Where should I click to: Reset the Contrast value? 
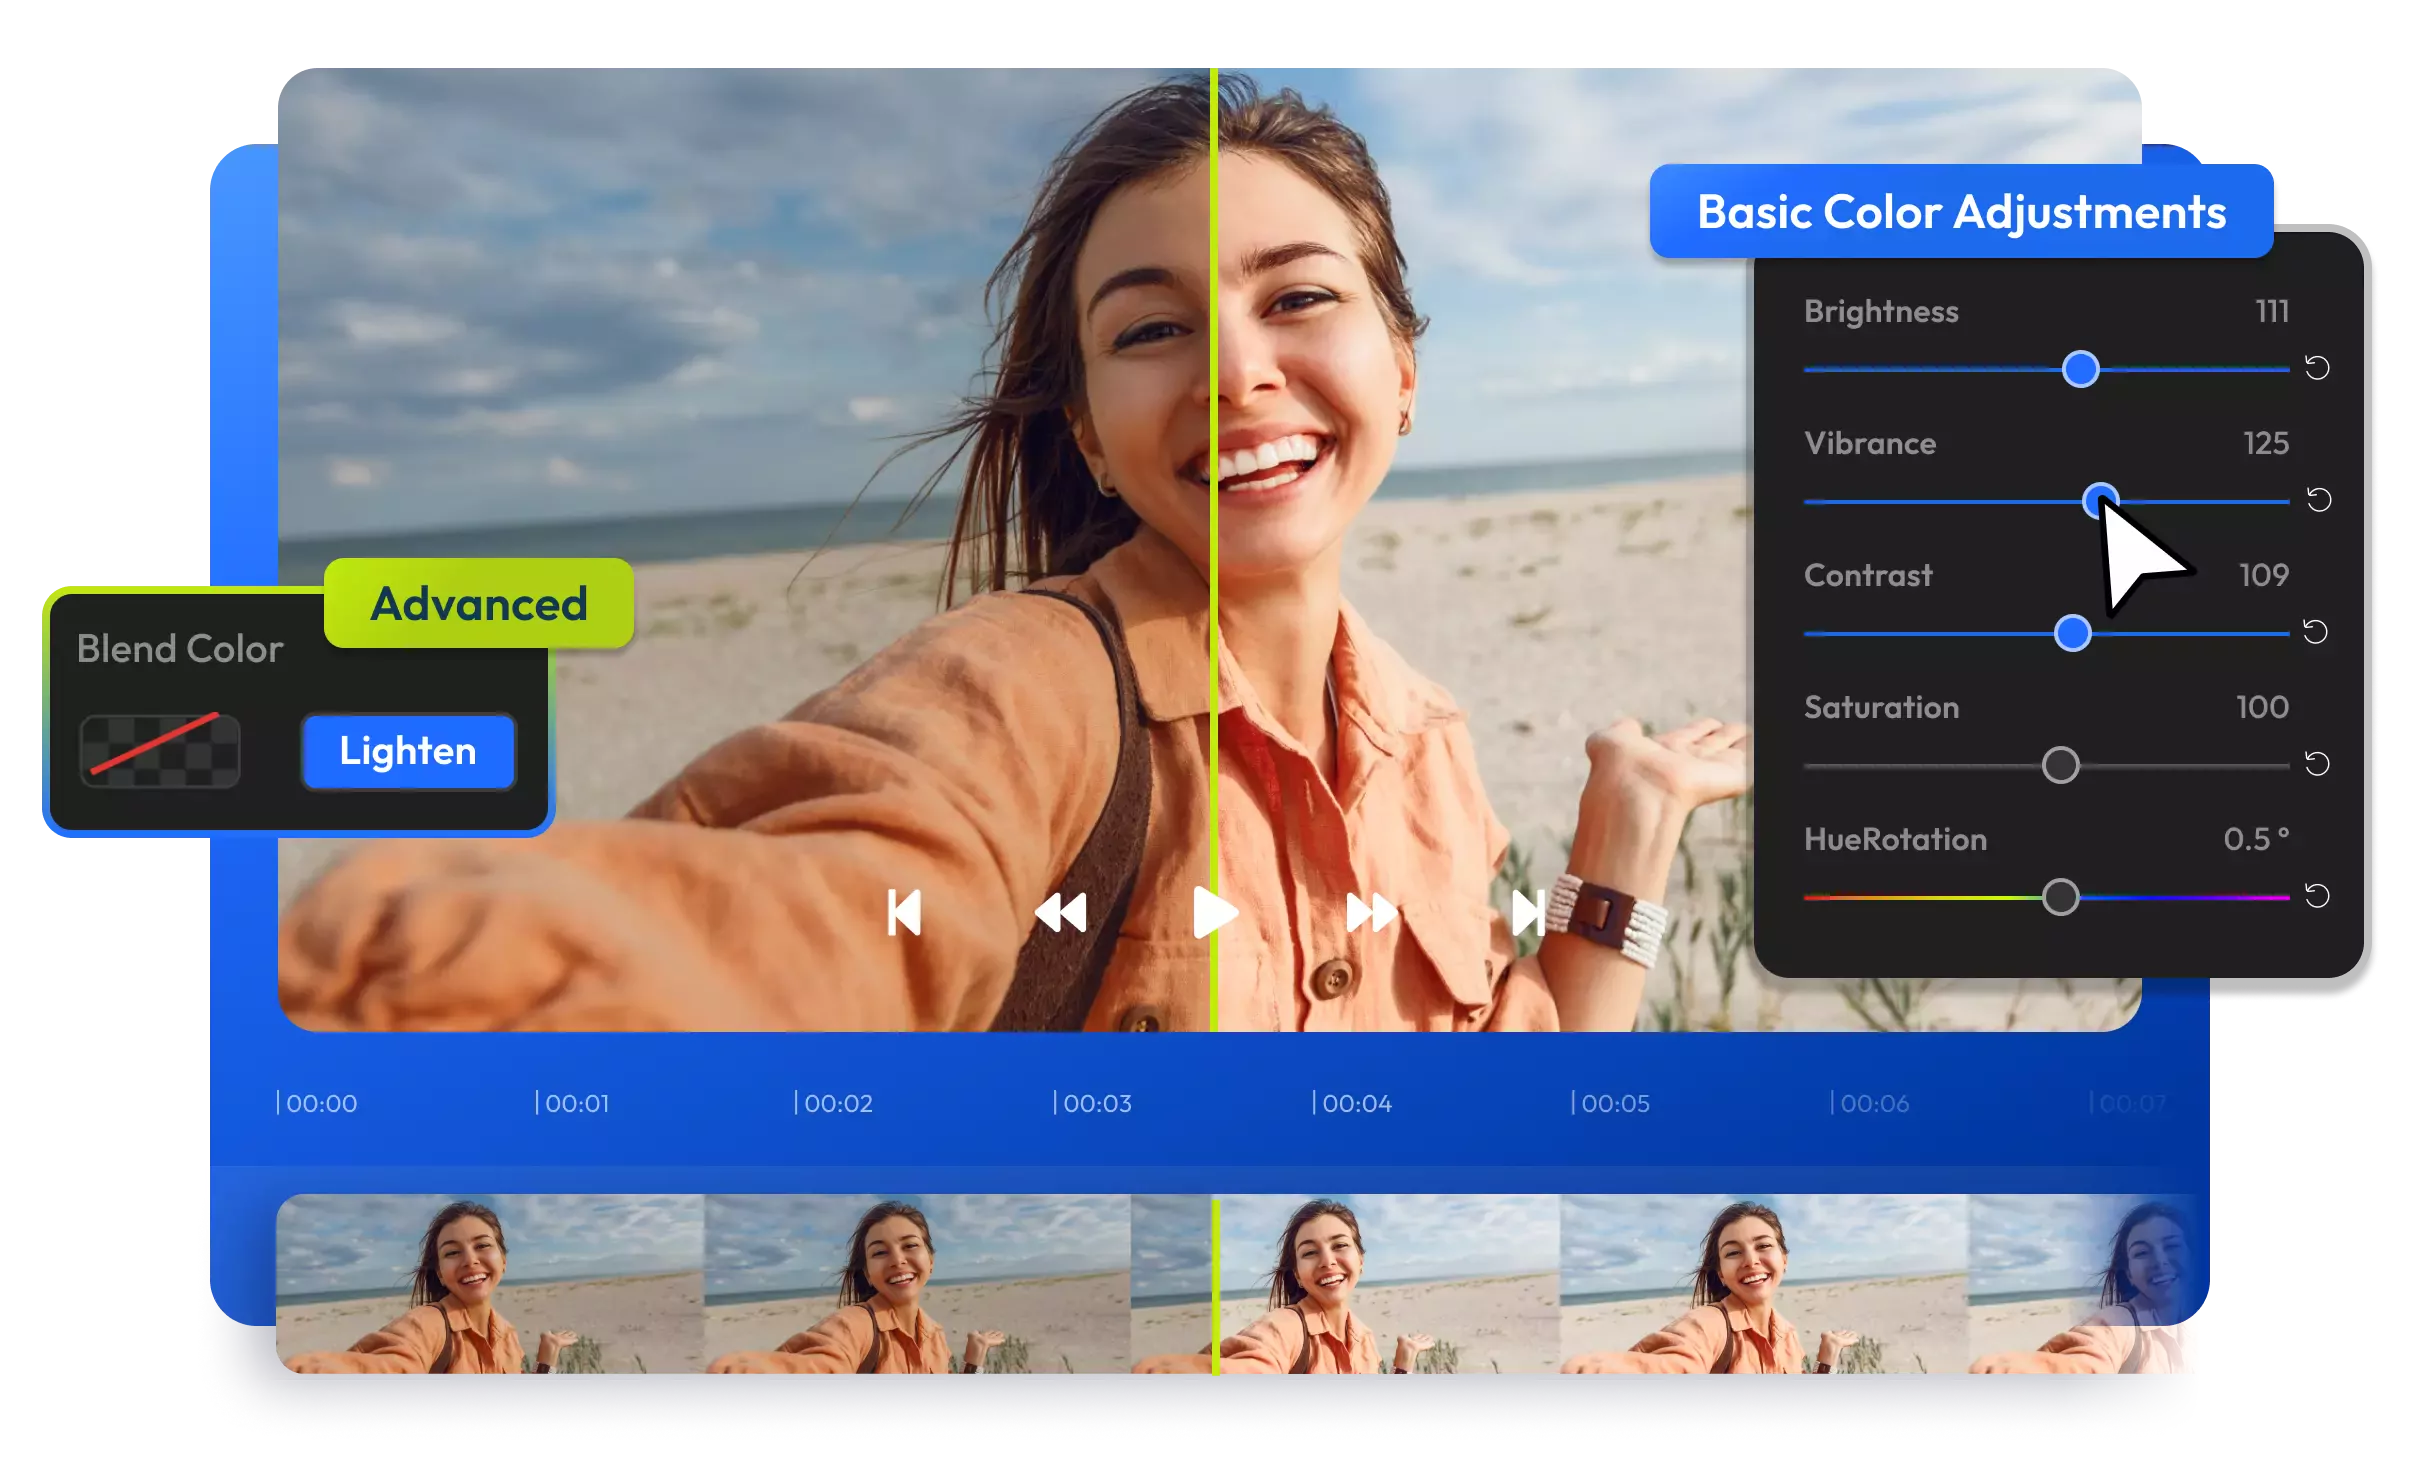pyautogui.click(x=2315, y=632)
